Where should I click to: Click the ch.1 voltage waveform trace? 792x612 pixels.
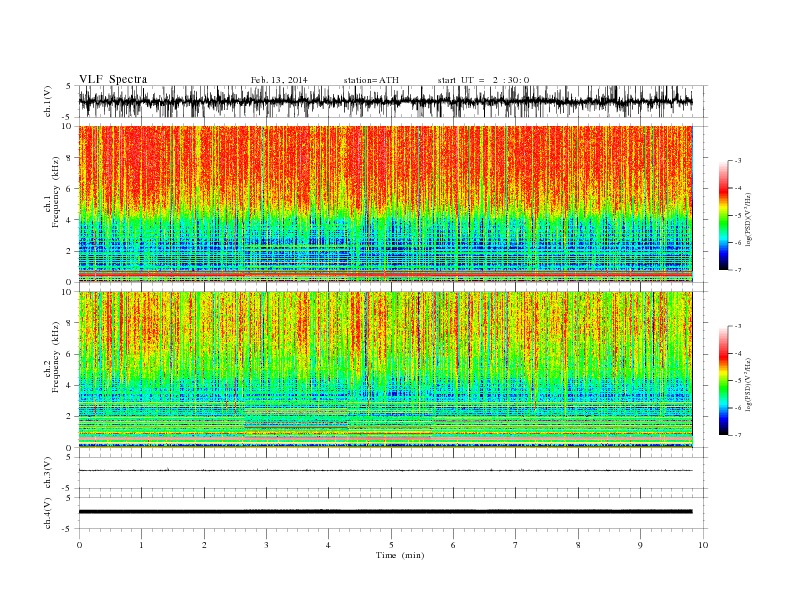385,102
